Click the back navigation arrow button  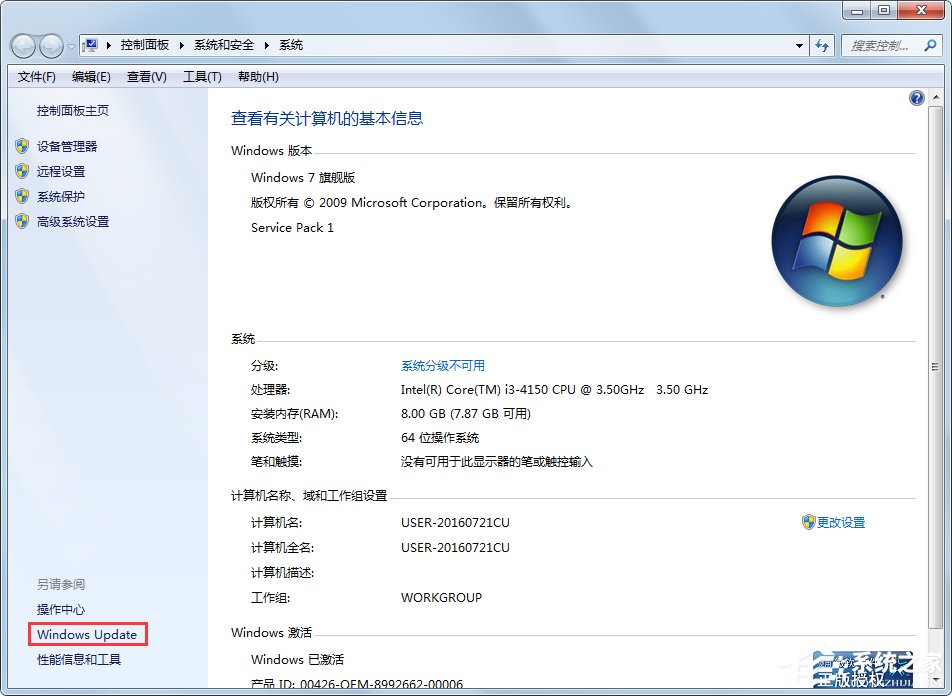(x=22, y=45)
